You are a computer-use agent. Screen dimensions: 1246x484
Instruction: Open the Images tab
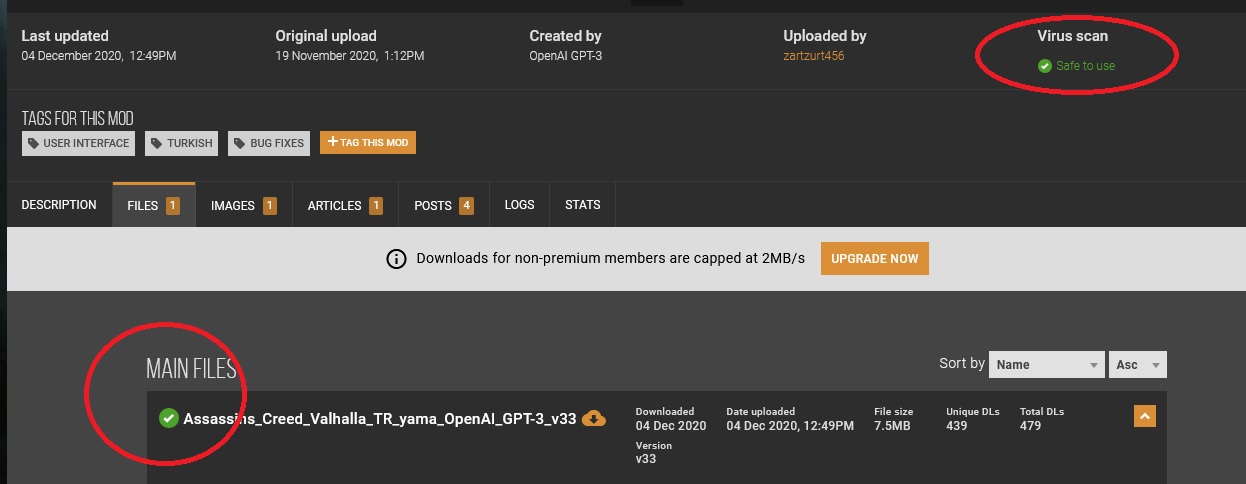(244, 205)
